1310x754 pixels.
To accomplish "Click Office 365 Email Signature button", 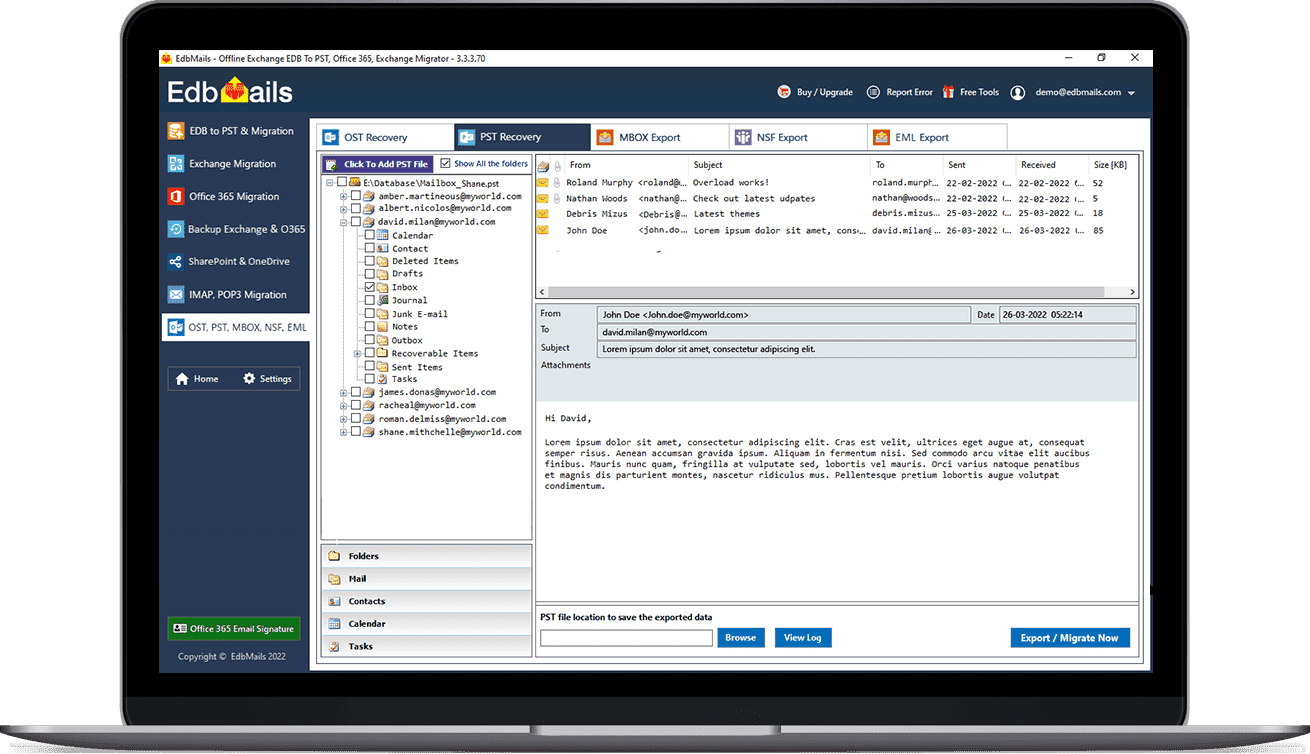I will [x=234, y=628].
